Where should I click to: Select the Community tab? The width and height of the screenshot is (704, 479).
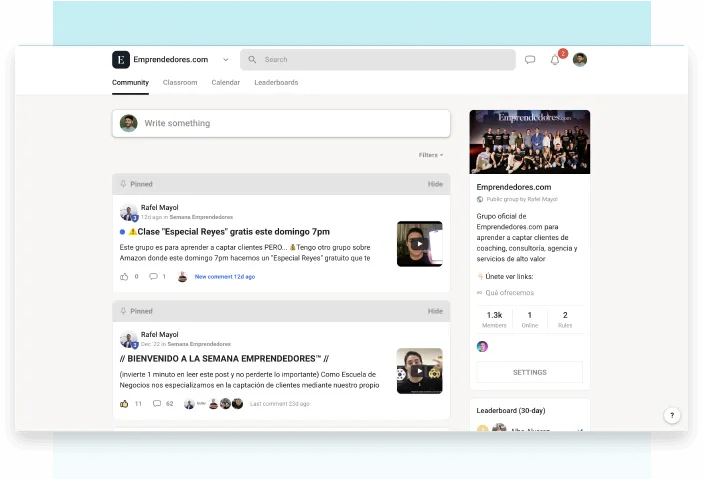click(x=130, y=83)
